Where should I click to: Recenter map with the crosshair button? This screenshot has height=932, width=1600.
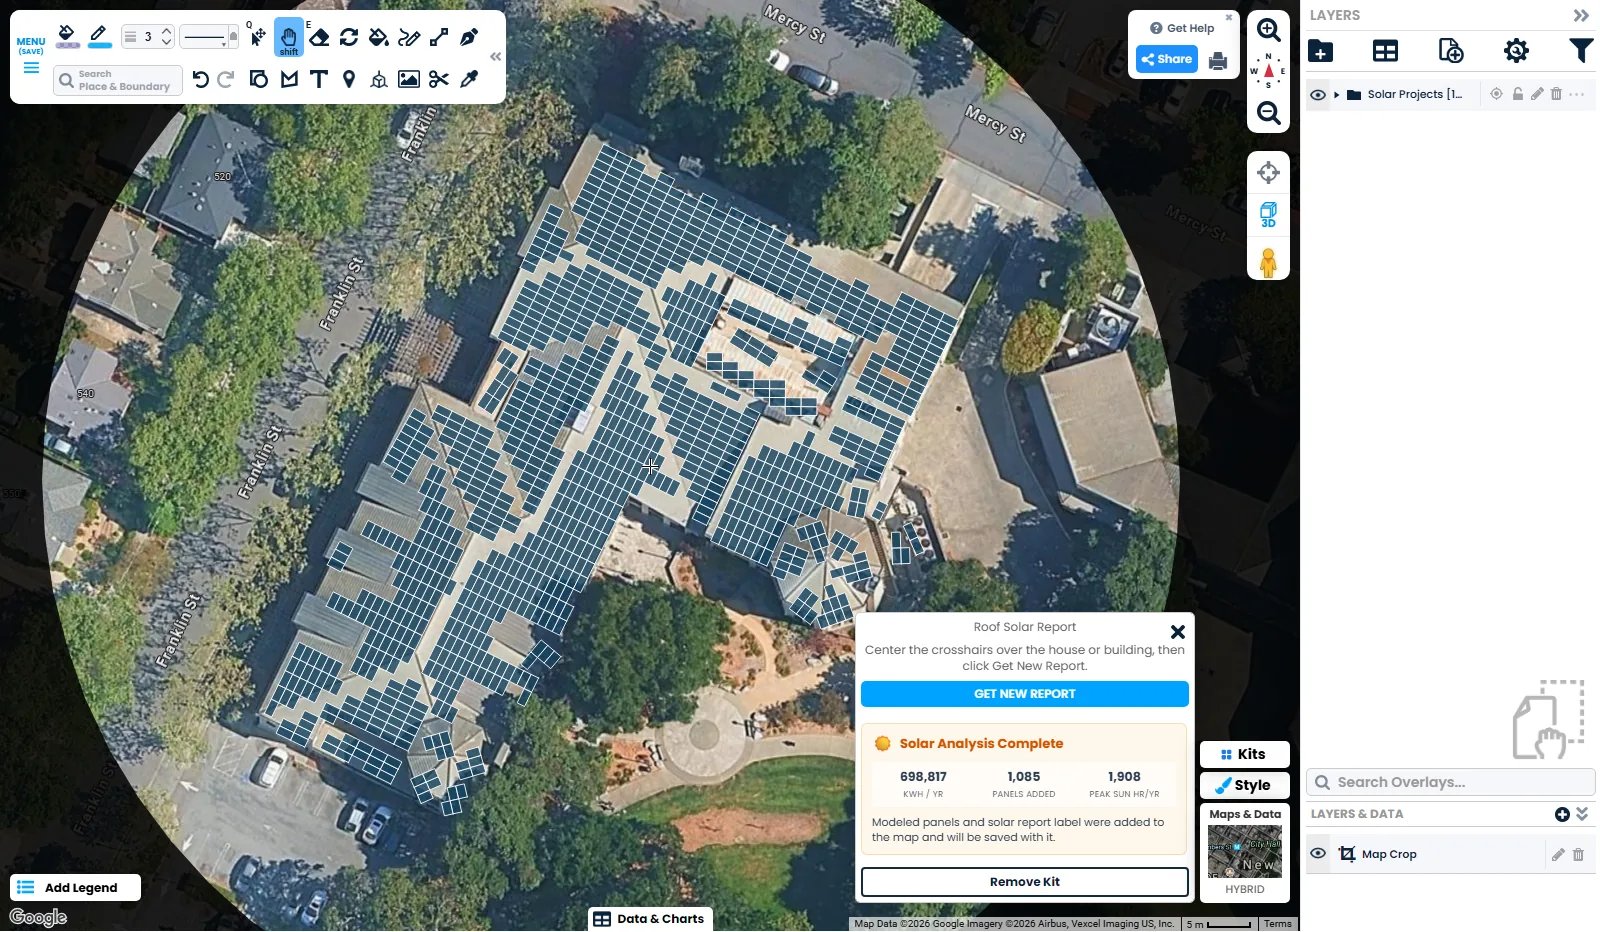click(x=1268, y=172)
